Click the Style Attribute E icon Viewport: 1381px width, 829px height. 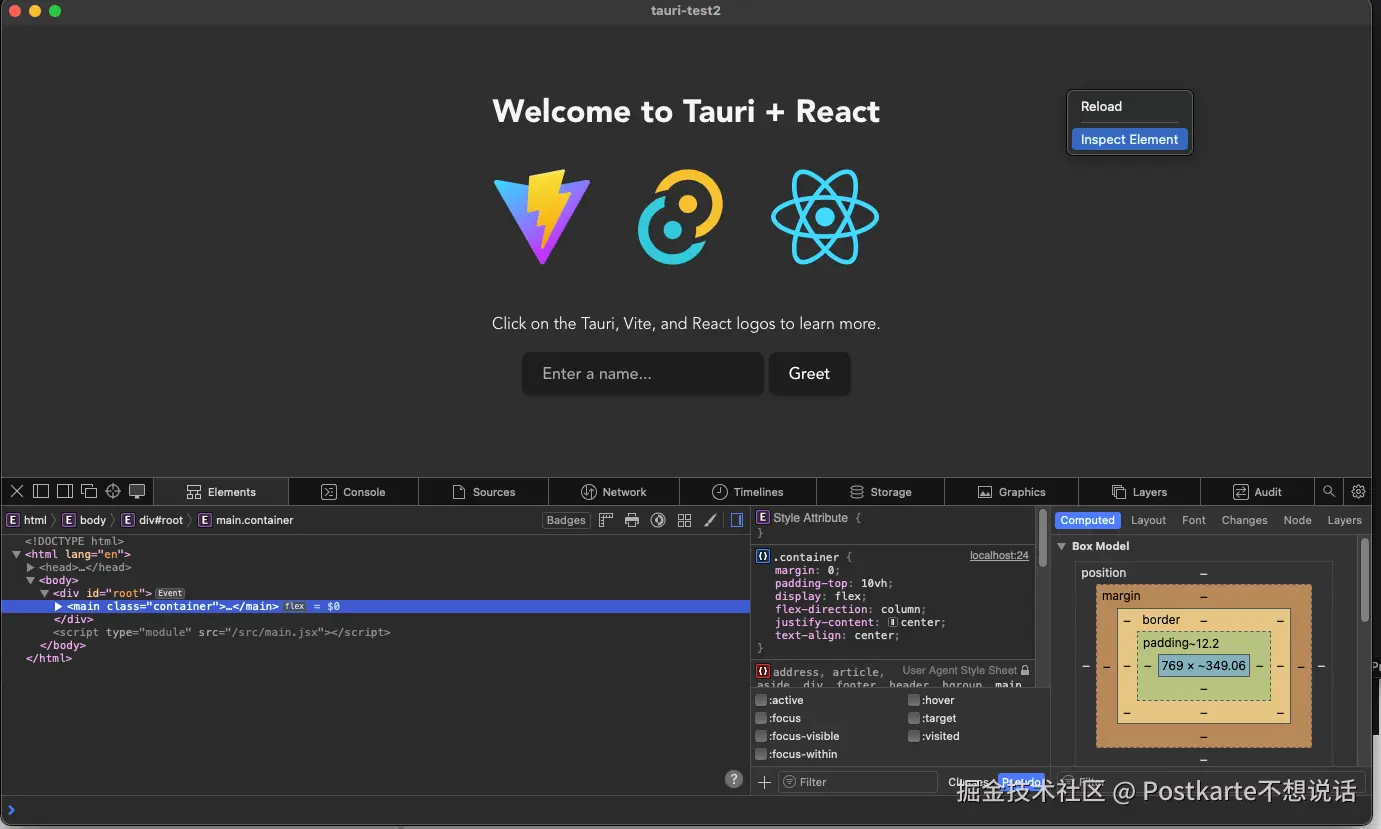[763, 518]
